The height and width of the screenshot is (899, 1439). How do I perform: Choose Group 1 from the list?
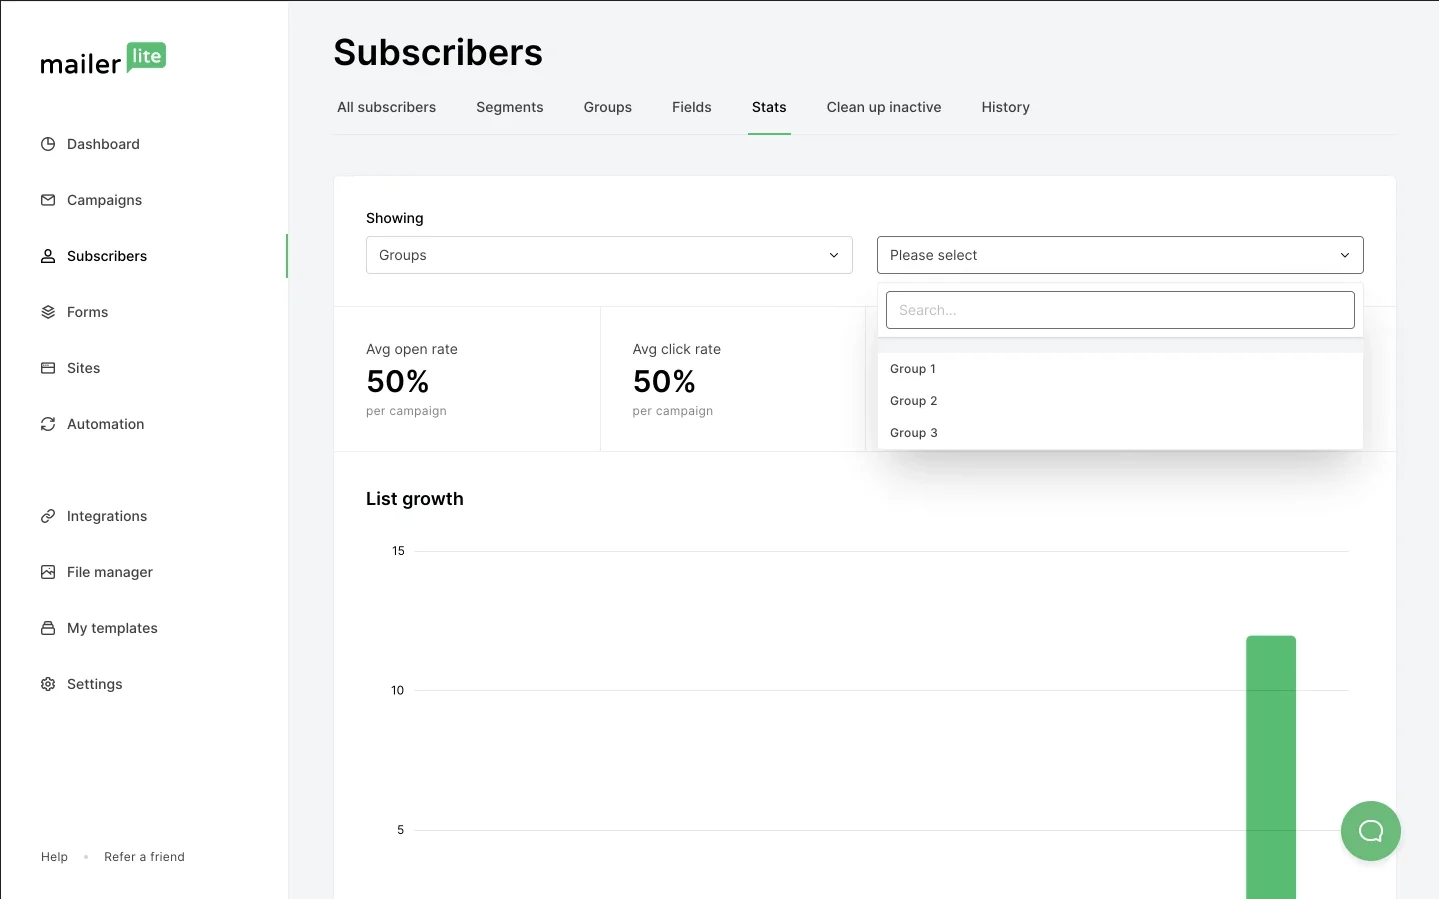click(x=1120, y=369)
